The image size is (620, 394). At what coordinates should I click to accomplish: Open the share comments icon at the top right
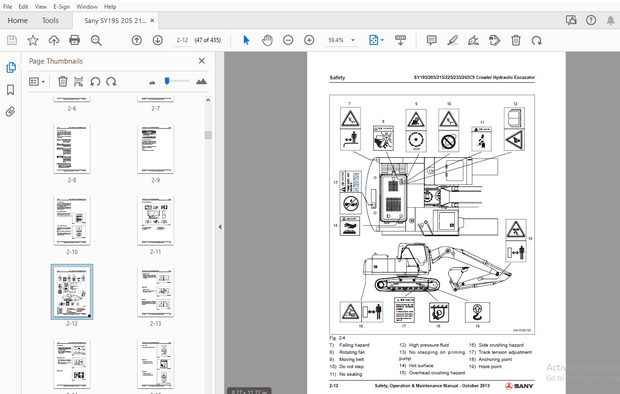tap(571, 20)
